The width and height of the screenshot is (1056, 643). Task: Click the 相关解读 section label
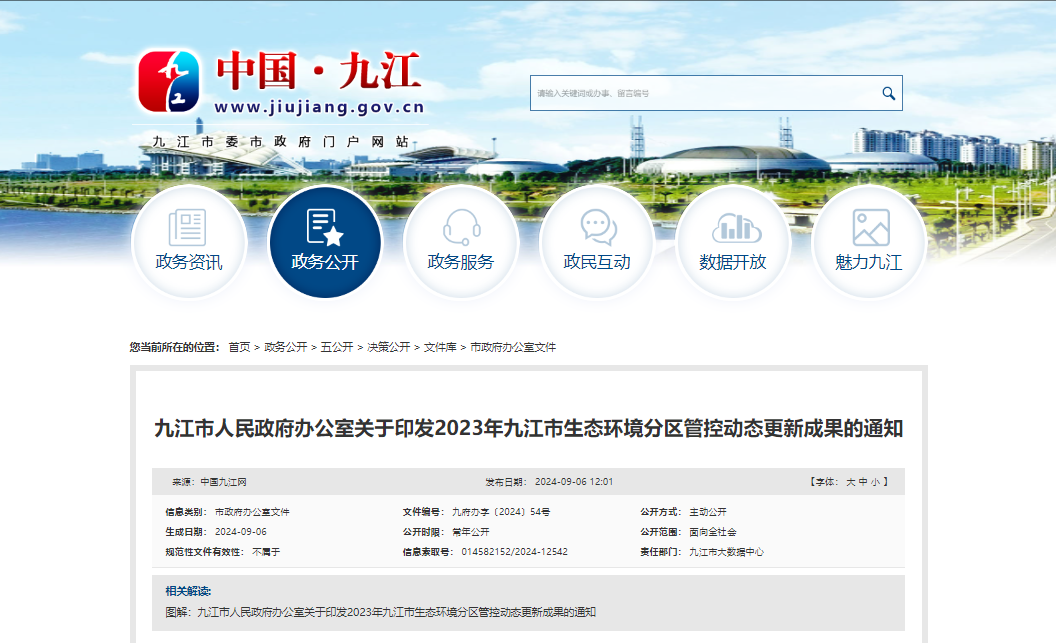click(188, 591)
